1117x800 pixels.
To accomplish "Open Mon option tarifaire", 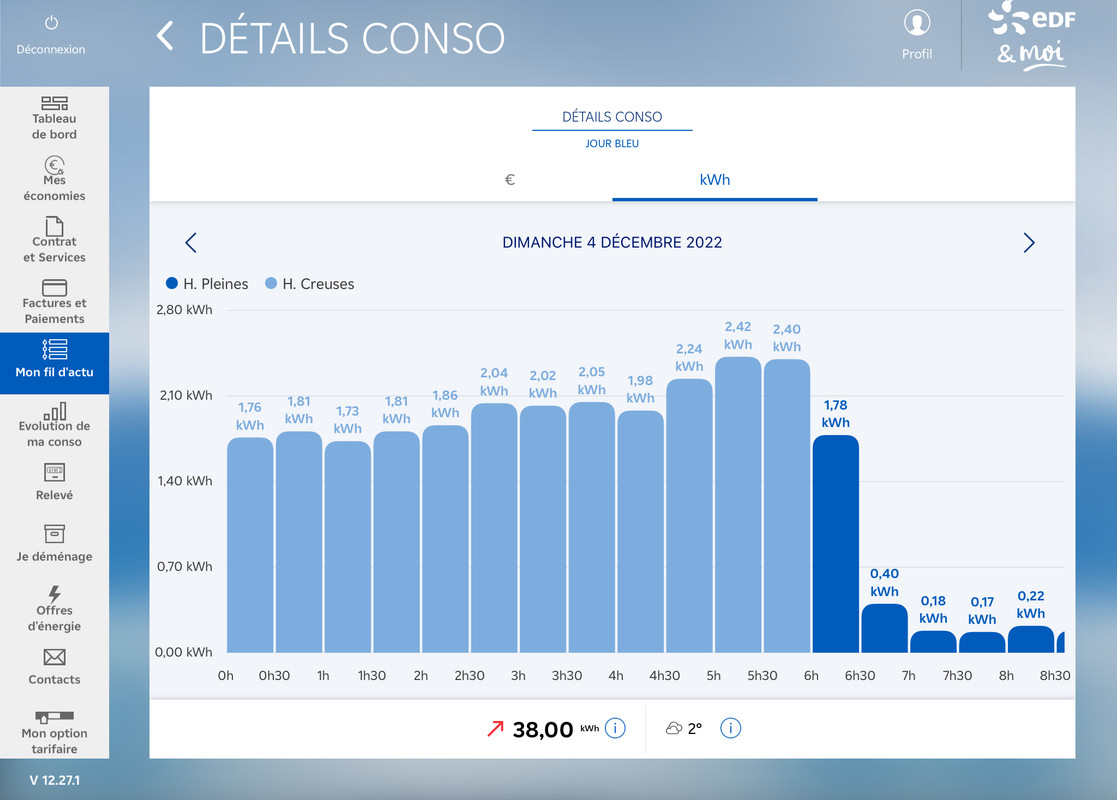I will coord(54,732).
